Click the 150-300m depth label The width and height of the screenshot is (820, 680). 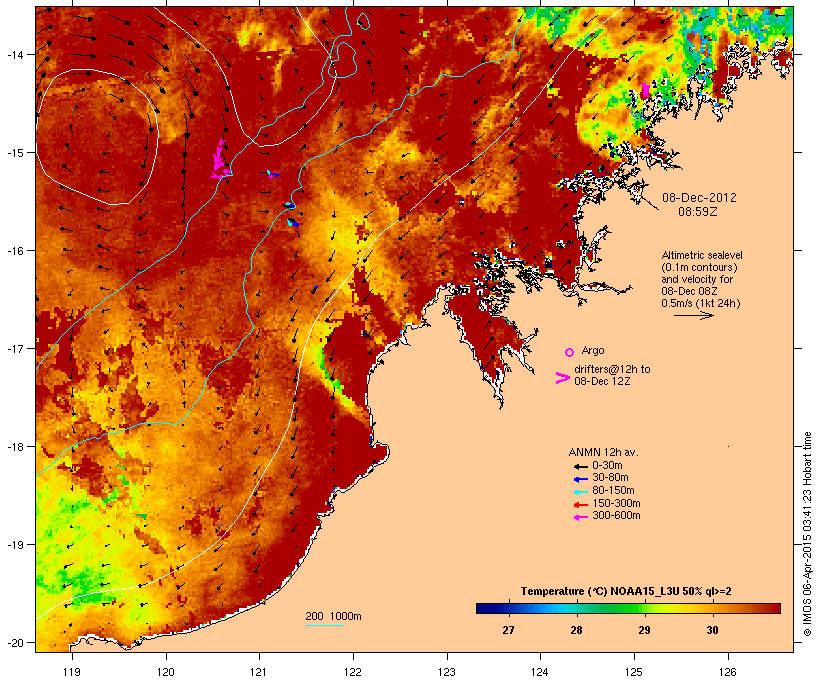pyautogui.click(x=616, y=504)
